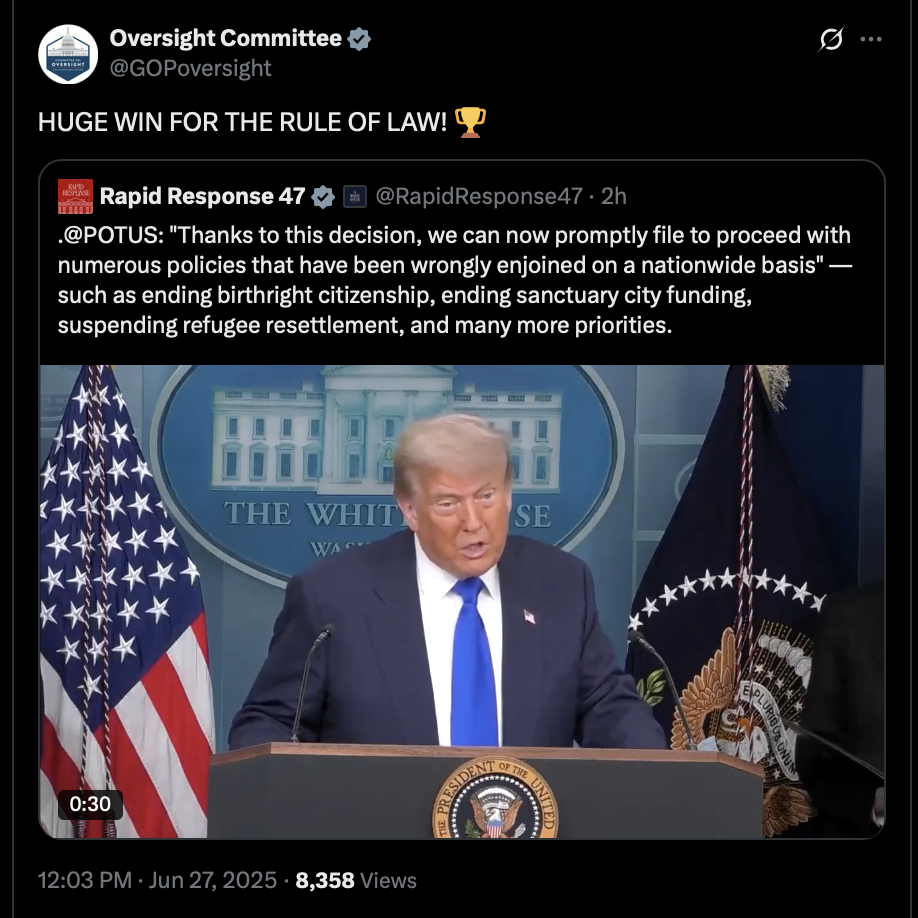
Task: Open the quoted post body text
Action: tap(455, 280)
